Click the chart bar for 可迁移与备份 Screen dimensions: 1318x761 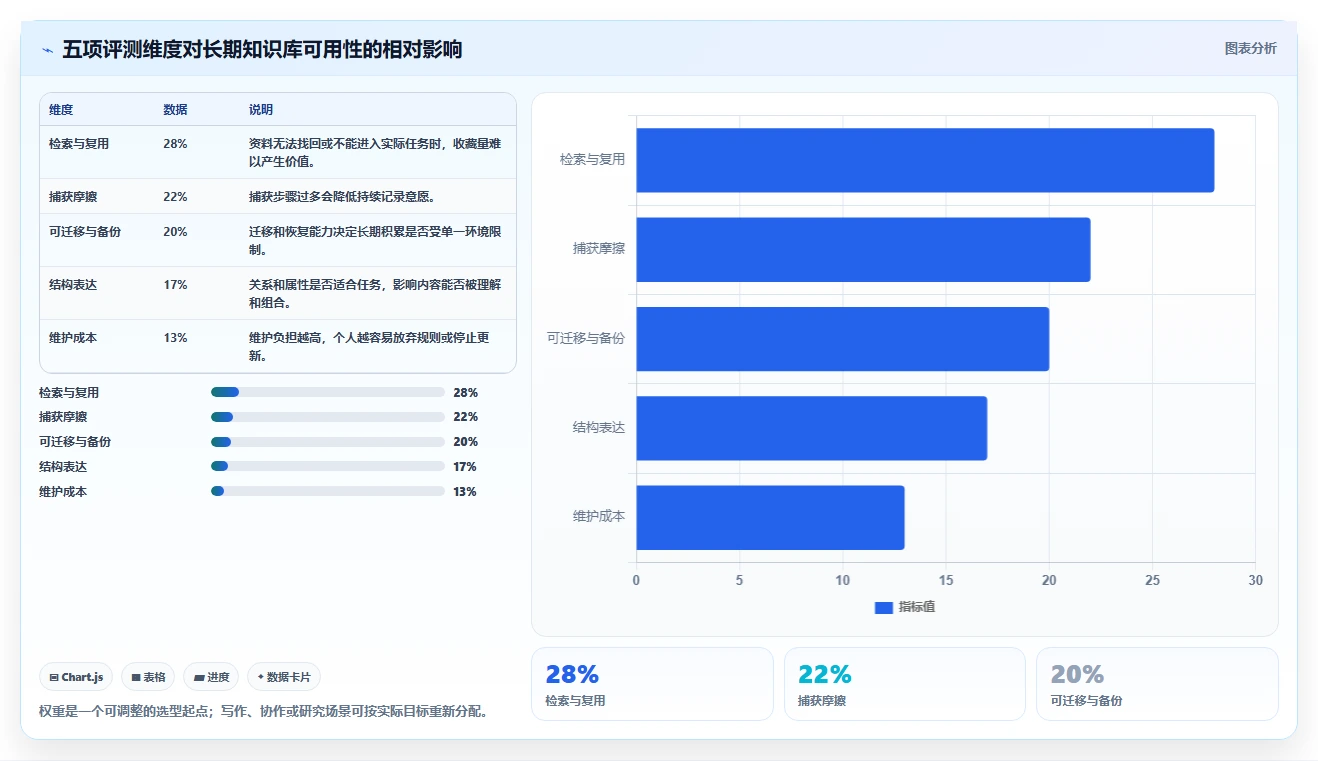[843, 339]
